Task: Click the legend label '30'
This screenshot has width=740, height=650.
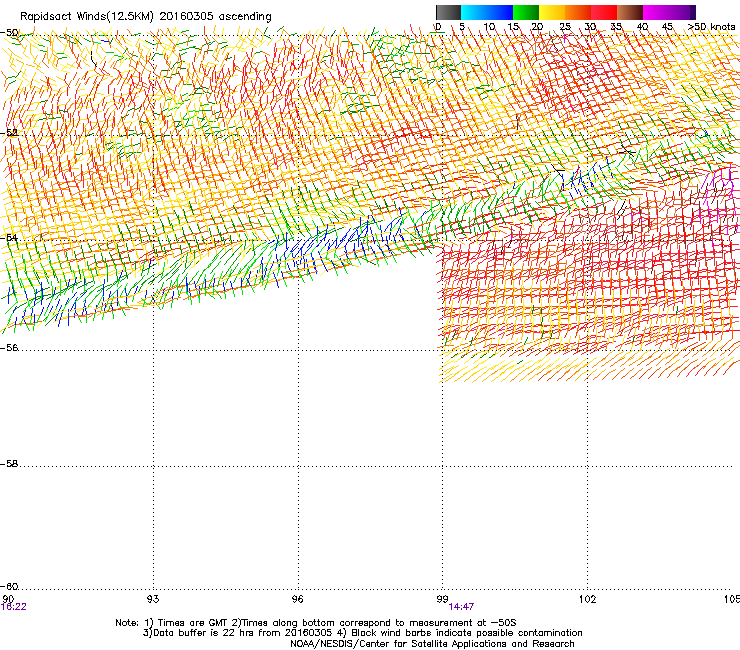Action: pos(590,27)
